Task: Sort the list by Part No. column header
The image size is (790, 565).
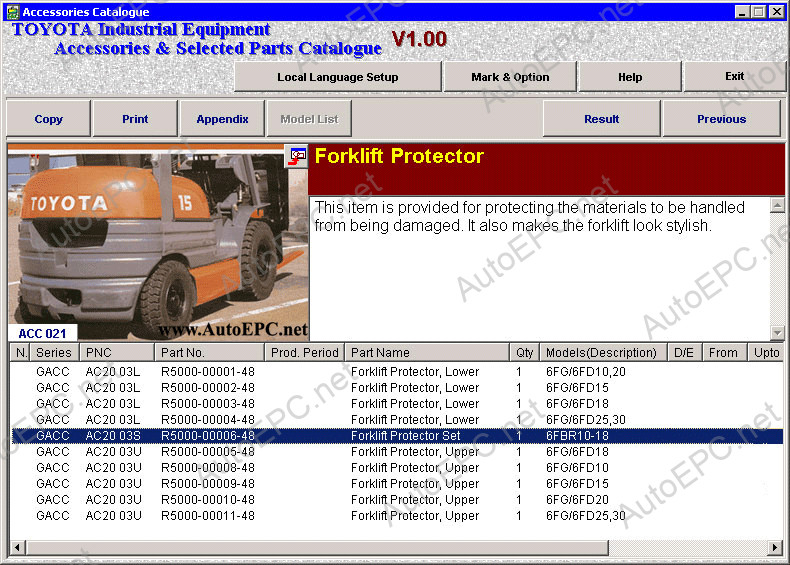Action: (209, 353)
